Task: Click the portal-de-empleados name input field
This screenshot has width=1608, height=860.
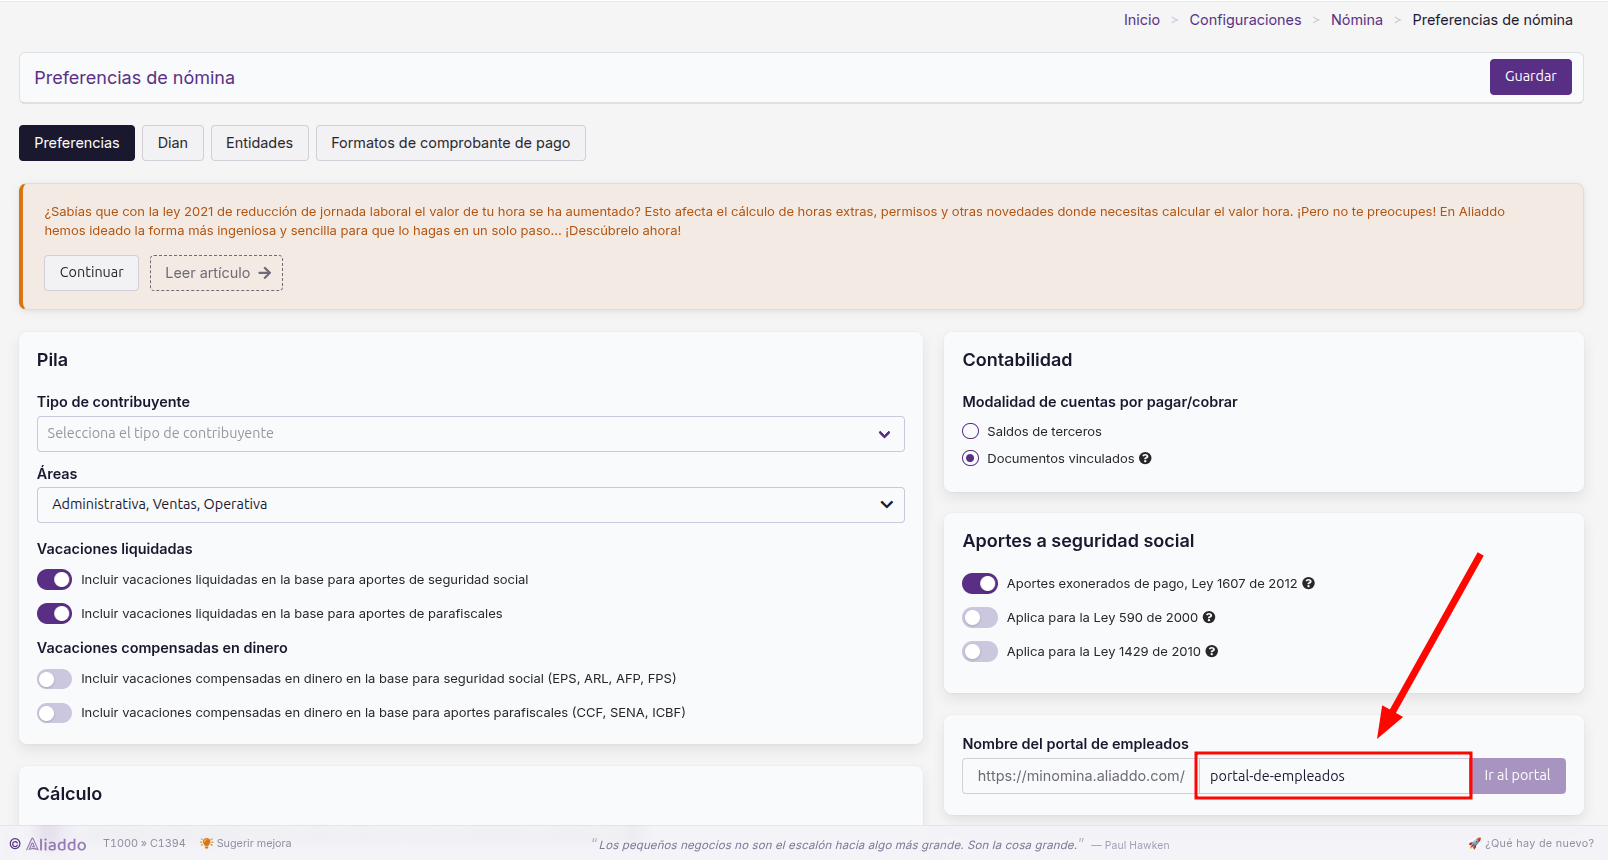Action: click(x=1333, y=776)
